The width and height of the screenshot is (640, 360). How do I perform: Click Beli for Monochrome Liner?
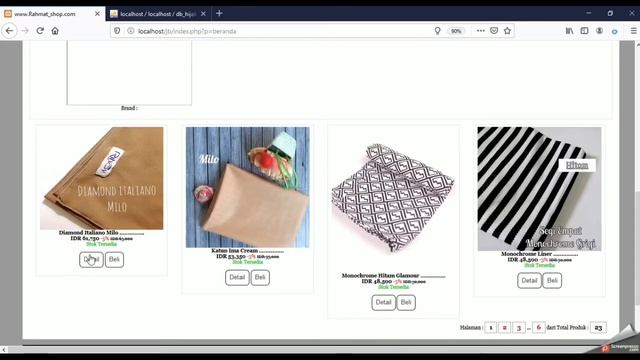552,281
